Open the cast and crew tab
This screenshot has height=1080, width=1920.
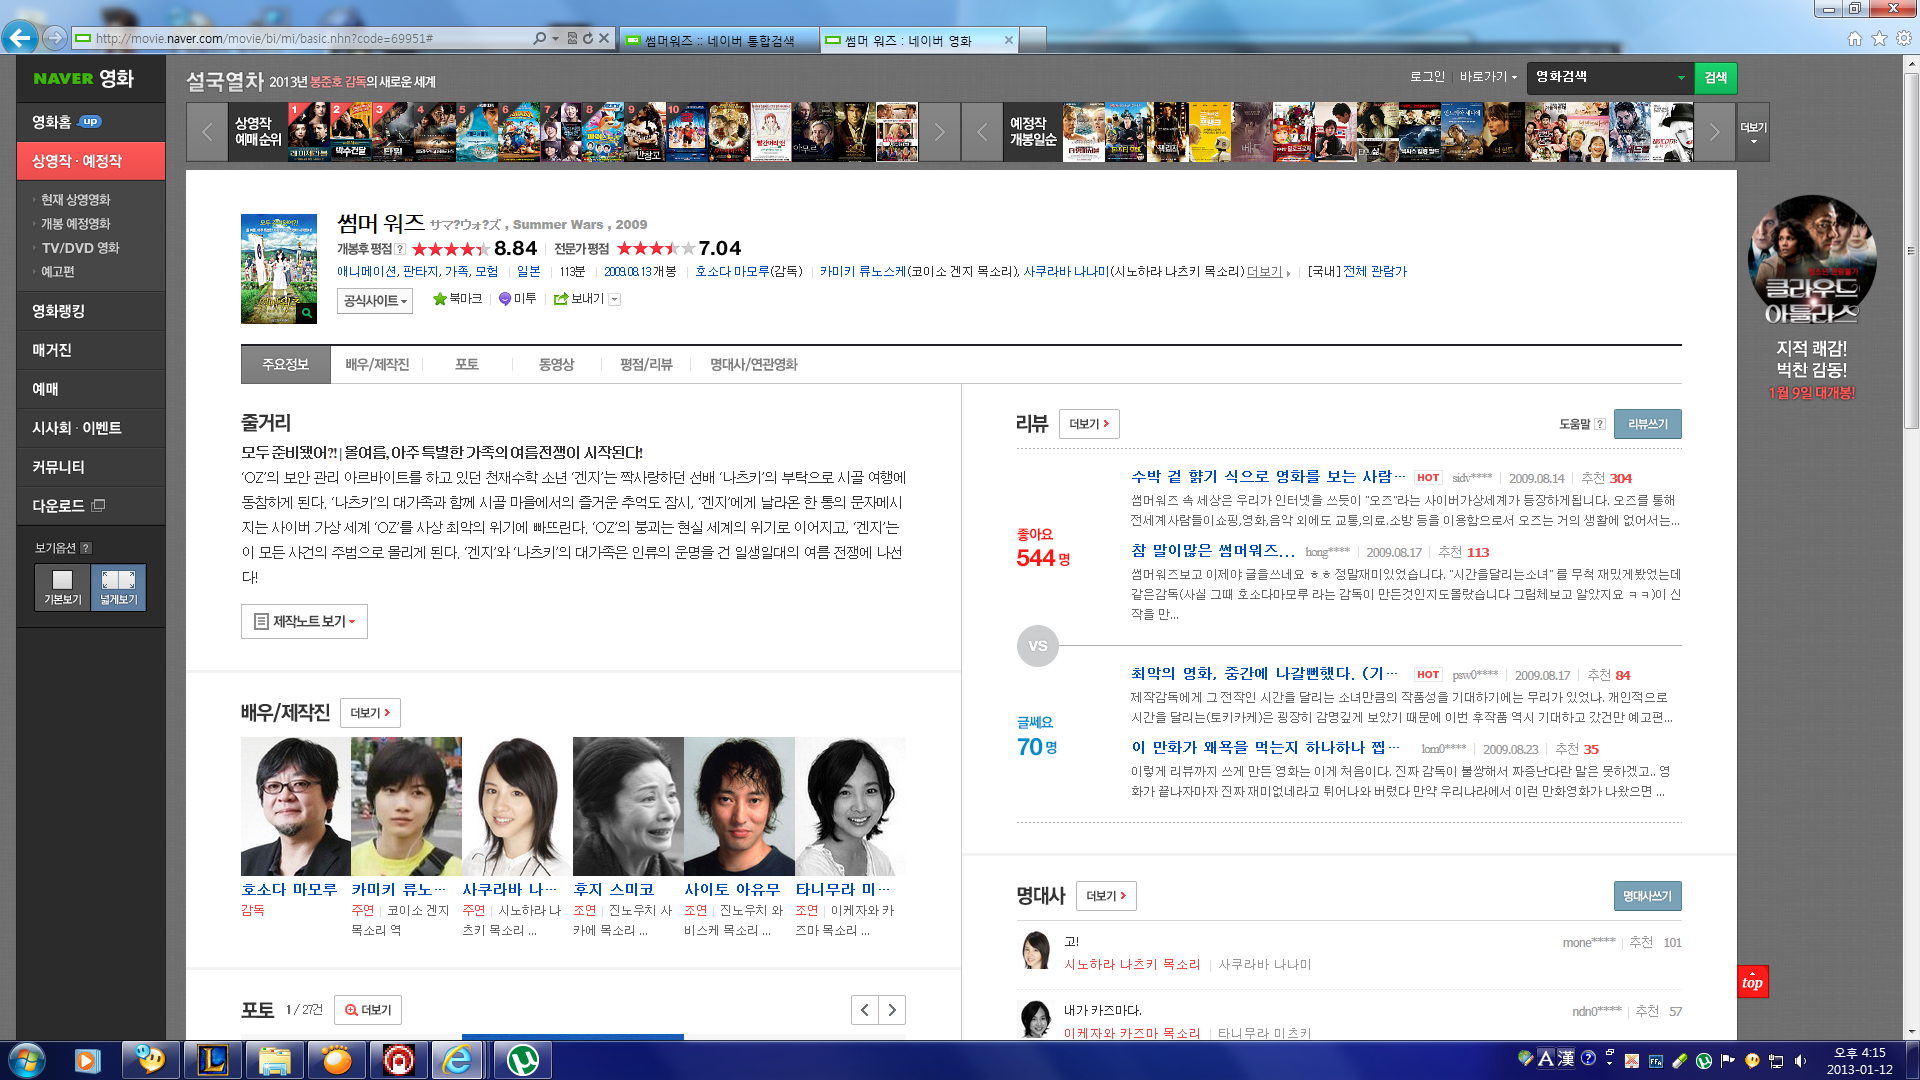point(377,365)
